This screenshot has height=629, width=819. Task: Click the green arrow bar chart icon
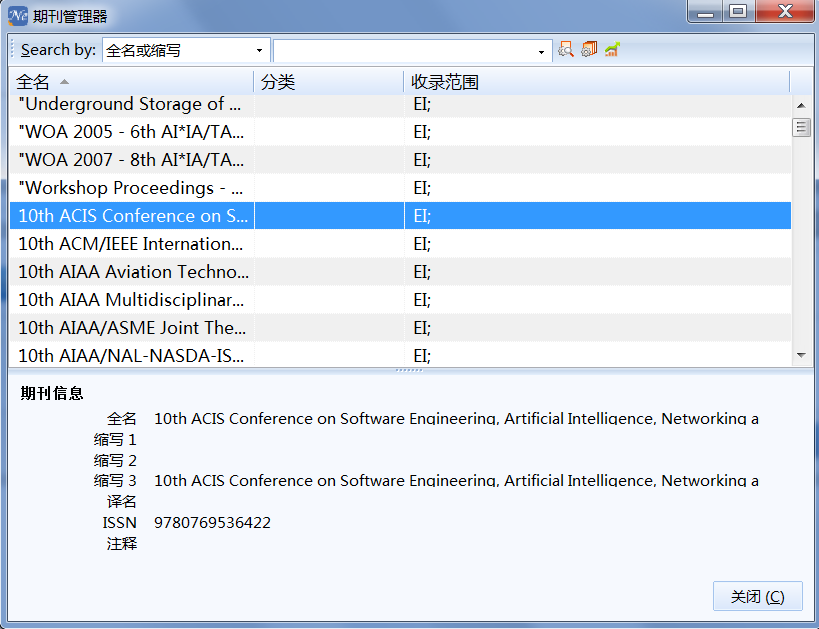(x=612, y=50)
